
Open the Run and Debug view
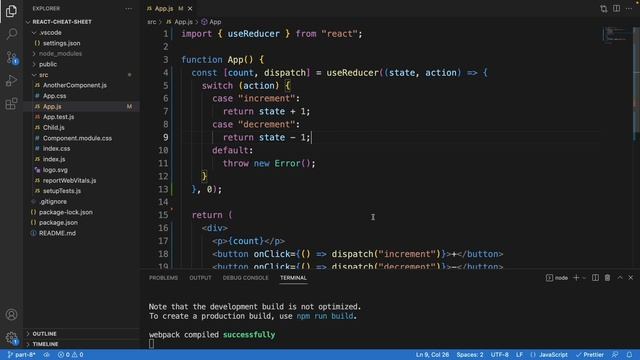coord(11,80)
